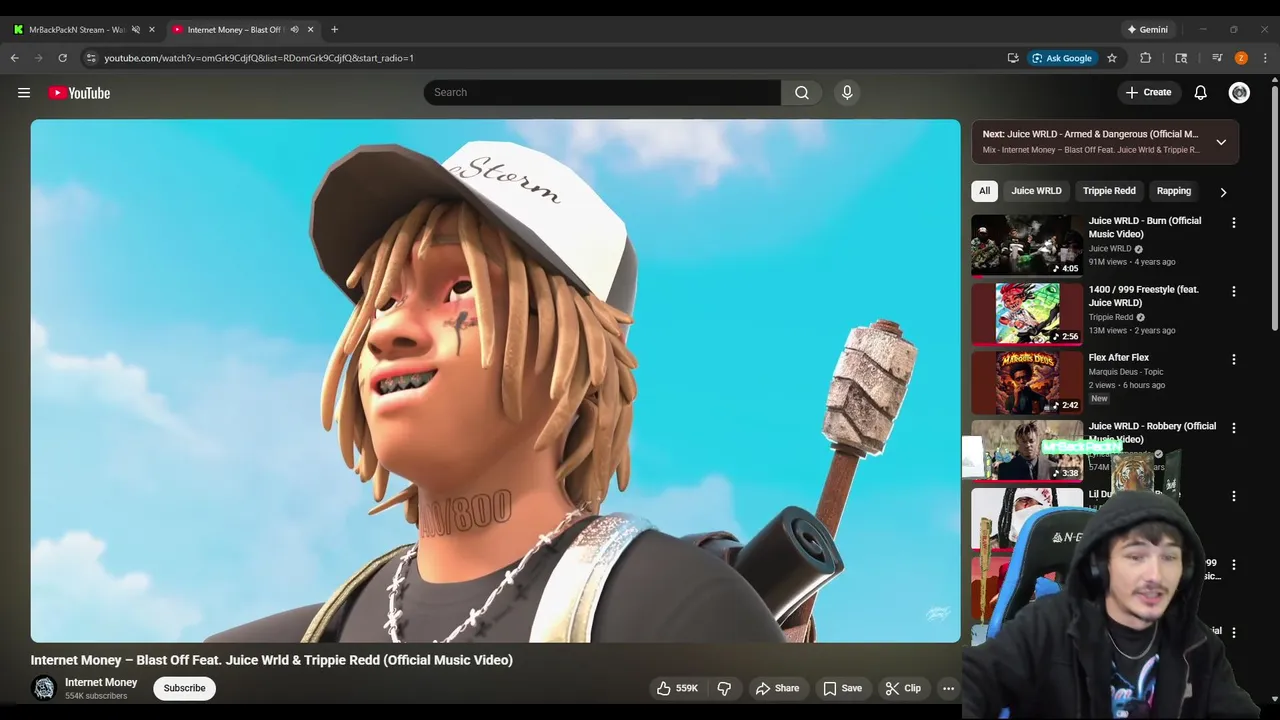1280x720 pixels.
Task: Select the Juice WRLD filter chip
Action: click(1036, 191)
